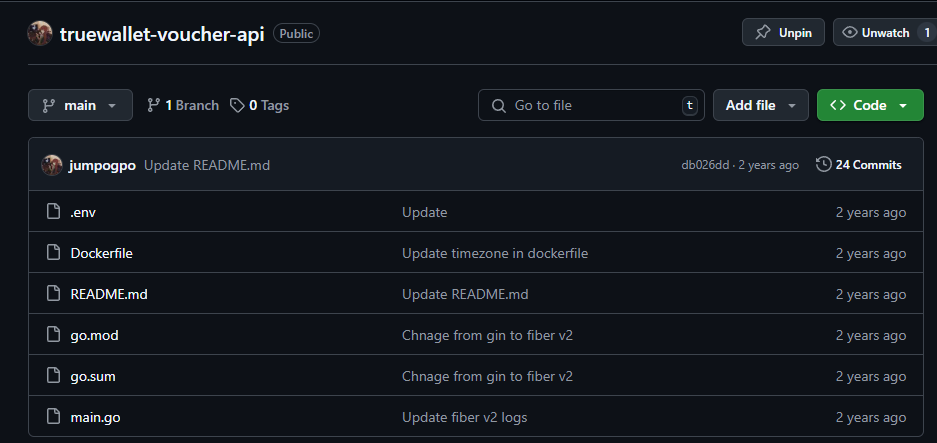Expand the main branch selector dropdown
Image resolution: width=937 pixels, height=443 pixels.
click(80, 105)
